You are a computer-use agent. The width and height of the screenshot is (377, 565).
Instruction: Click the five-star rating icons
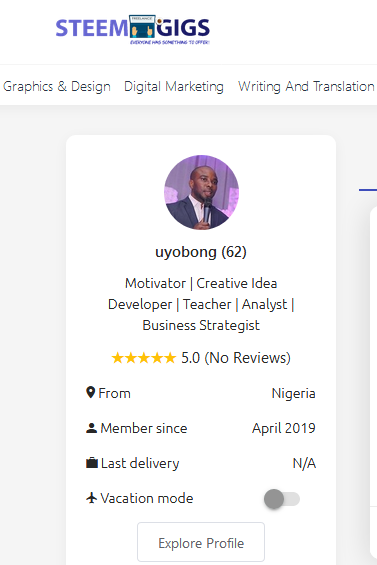tap(143, 358)
